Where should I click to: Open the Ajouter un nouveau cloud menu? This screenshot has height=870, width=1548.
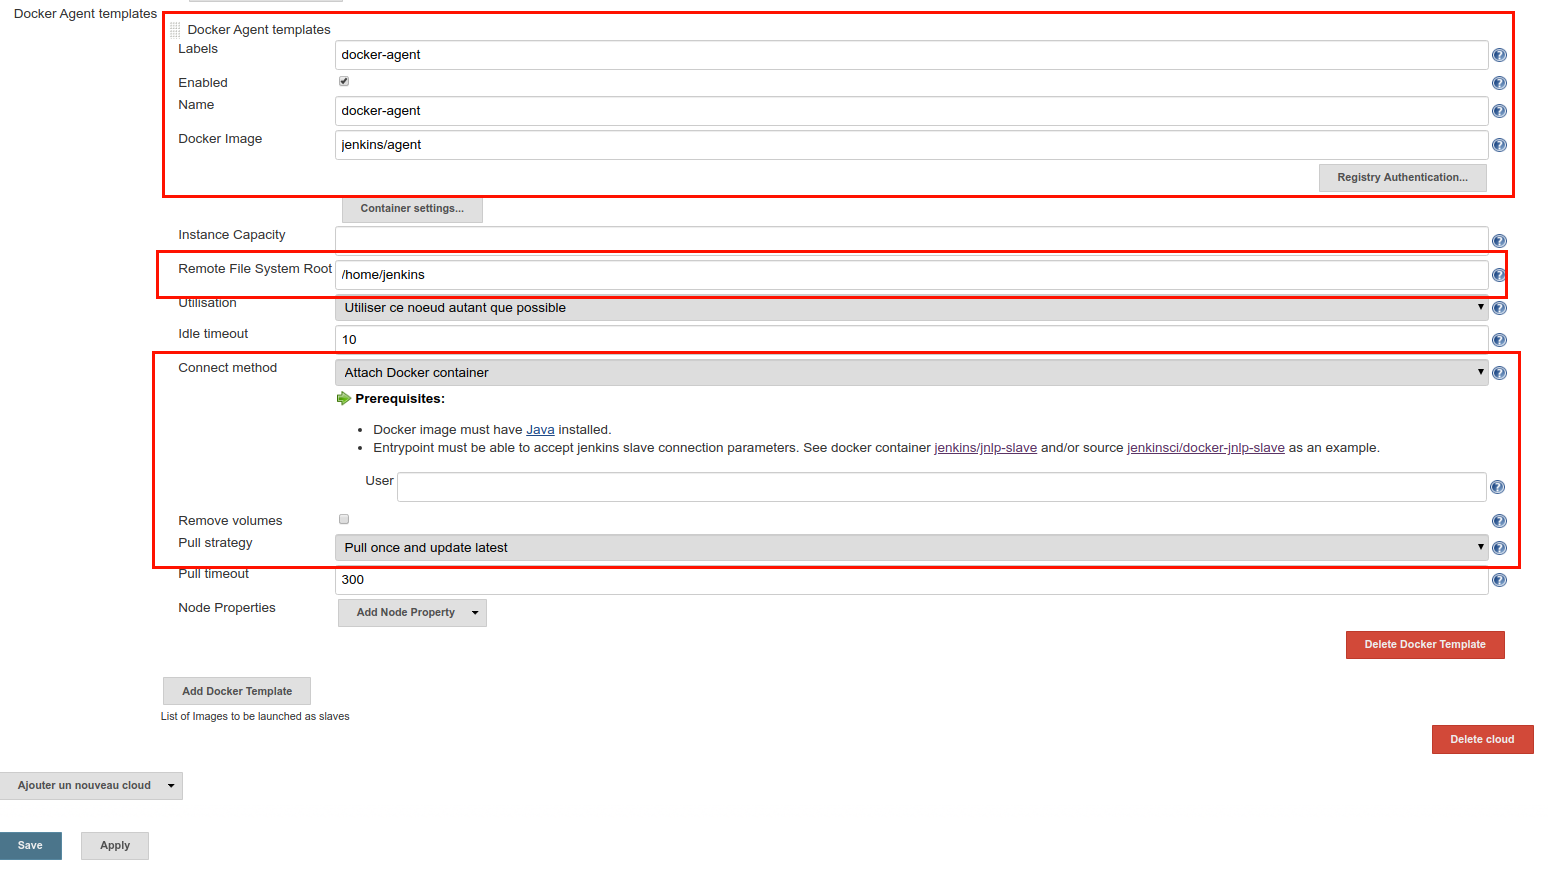pyautogui.click(x=91, y=786)
